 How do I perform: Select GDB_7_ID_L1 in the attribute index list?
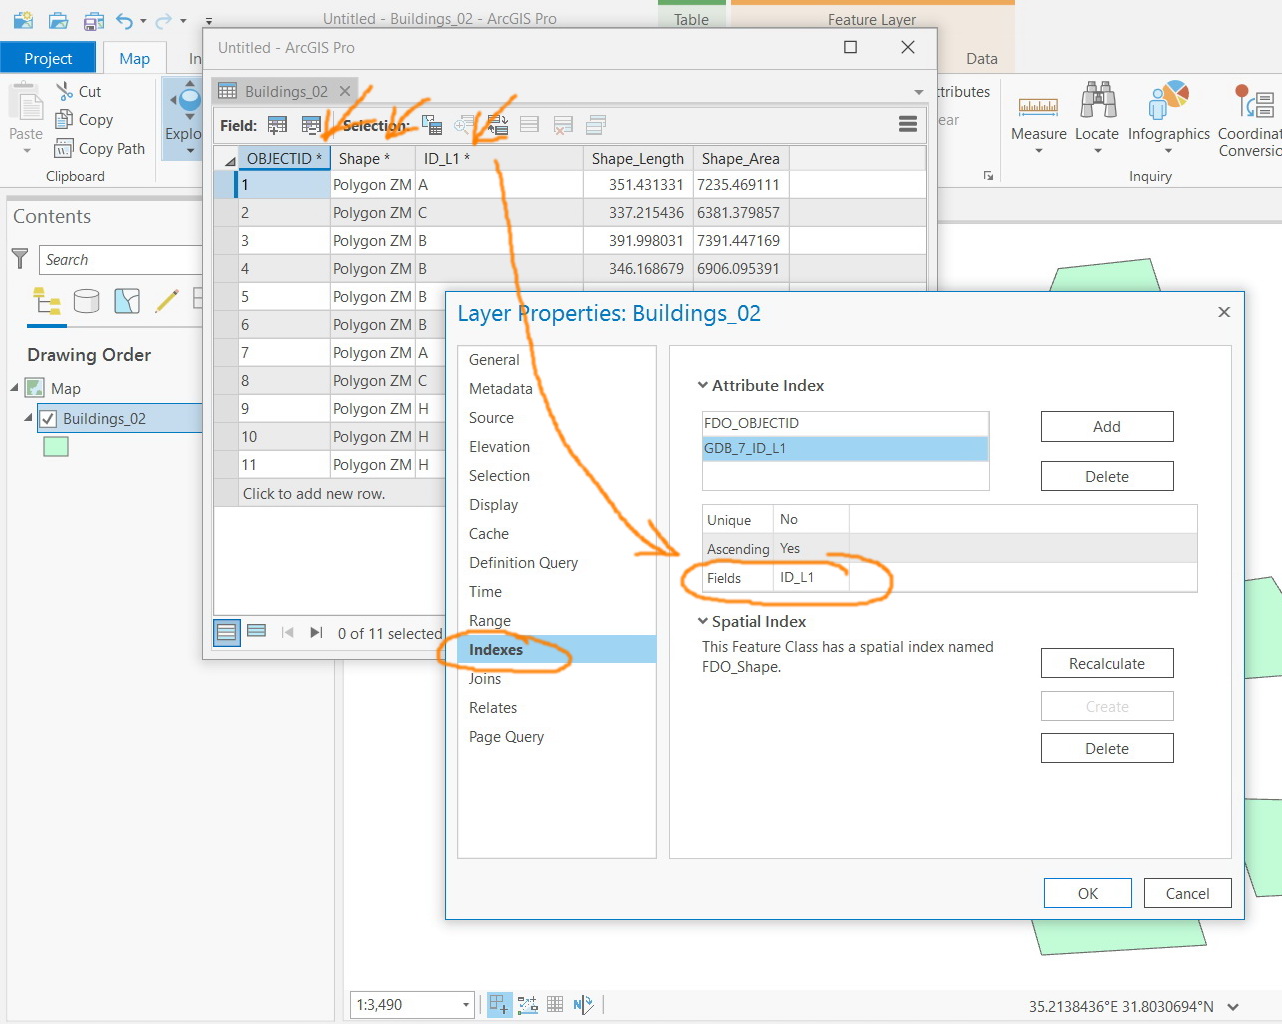pyautogui.click(x=845, y=448)
